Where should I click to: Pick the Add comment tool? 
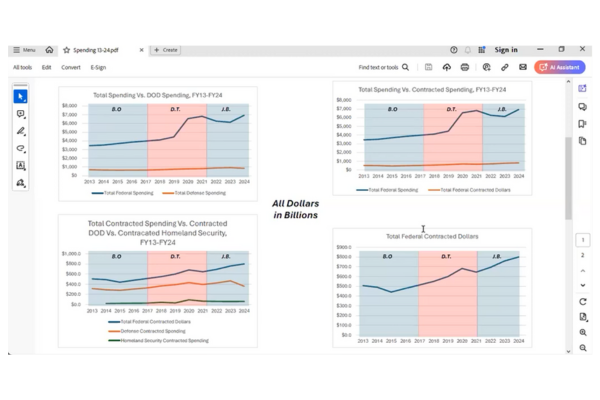[20, 114]
